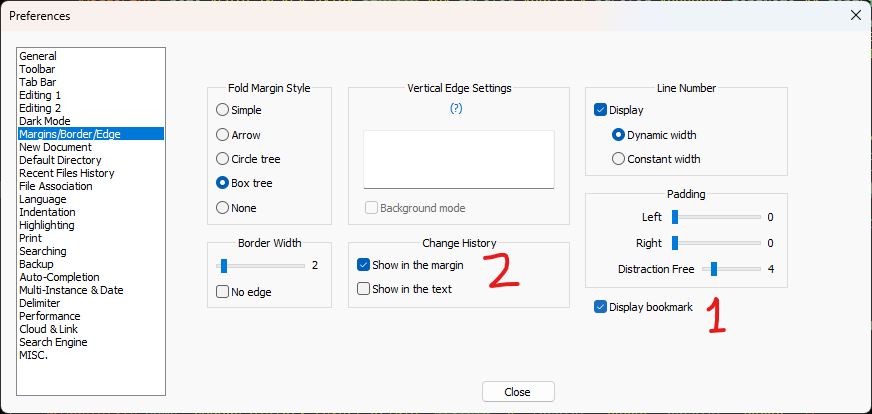Choose Arrow fold margin style

click(223, 134)
